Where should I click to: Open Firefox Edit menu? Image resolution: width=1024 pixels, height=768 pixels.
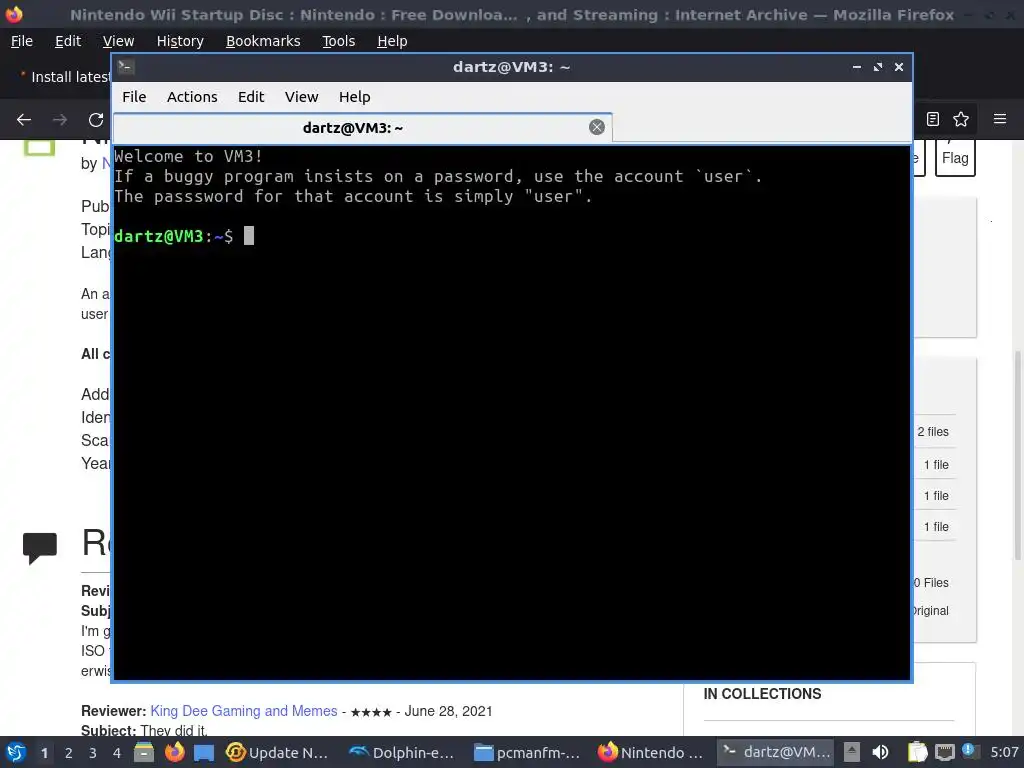68,41
